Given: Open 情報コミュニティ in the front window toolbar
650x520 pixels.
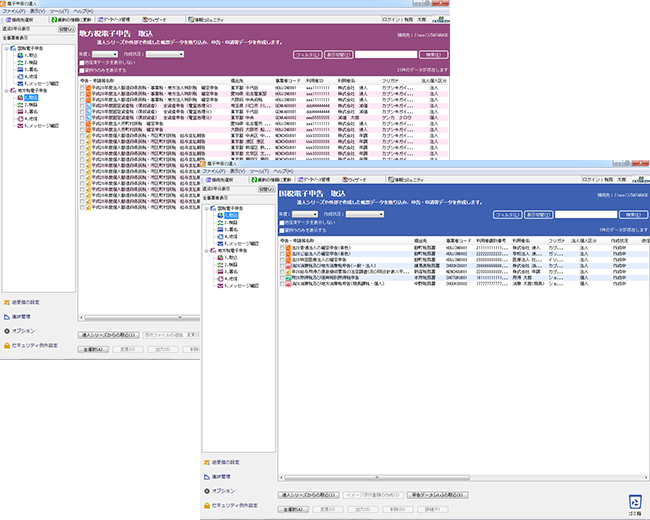Looking at the screenshot, I should (406, 180).
